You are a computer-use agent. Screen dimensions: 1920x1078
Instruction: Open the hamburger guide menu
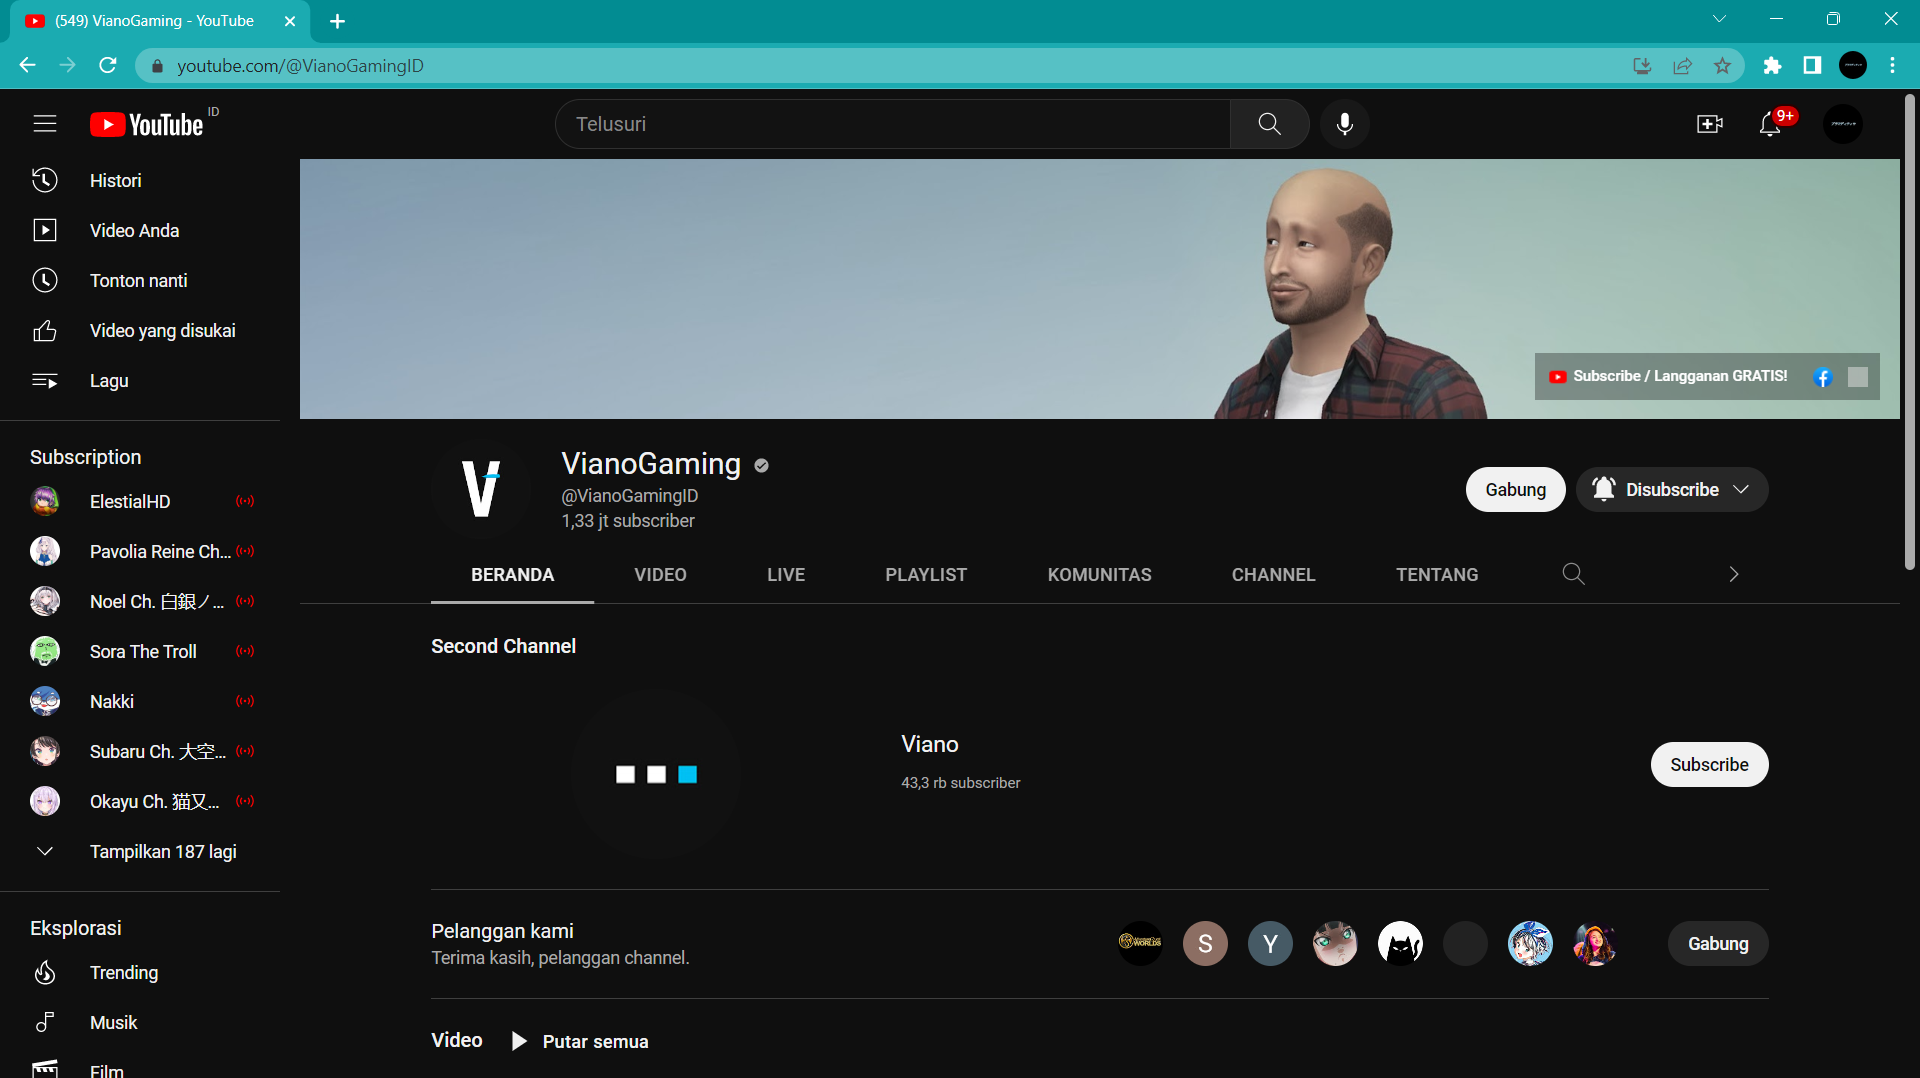pyautogui.click(x=45, y=124)
